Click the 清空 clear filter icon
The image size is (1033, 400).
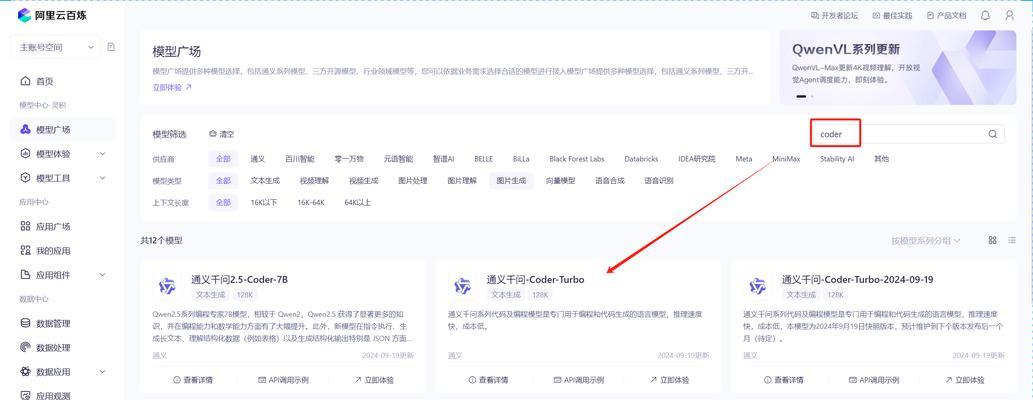213,134
